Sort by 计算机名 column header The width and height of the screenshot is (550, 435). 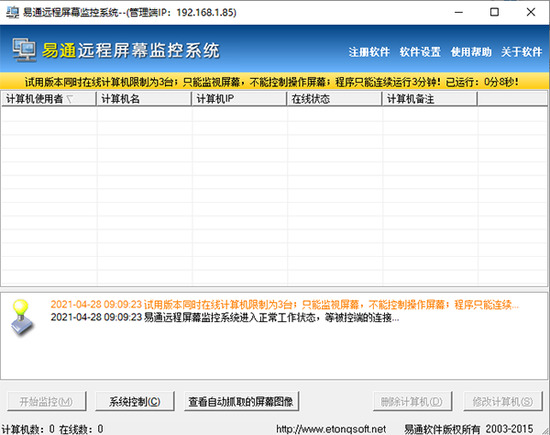tap(144, 99)
